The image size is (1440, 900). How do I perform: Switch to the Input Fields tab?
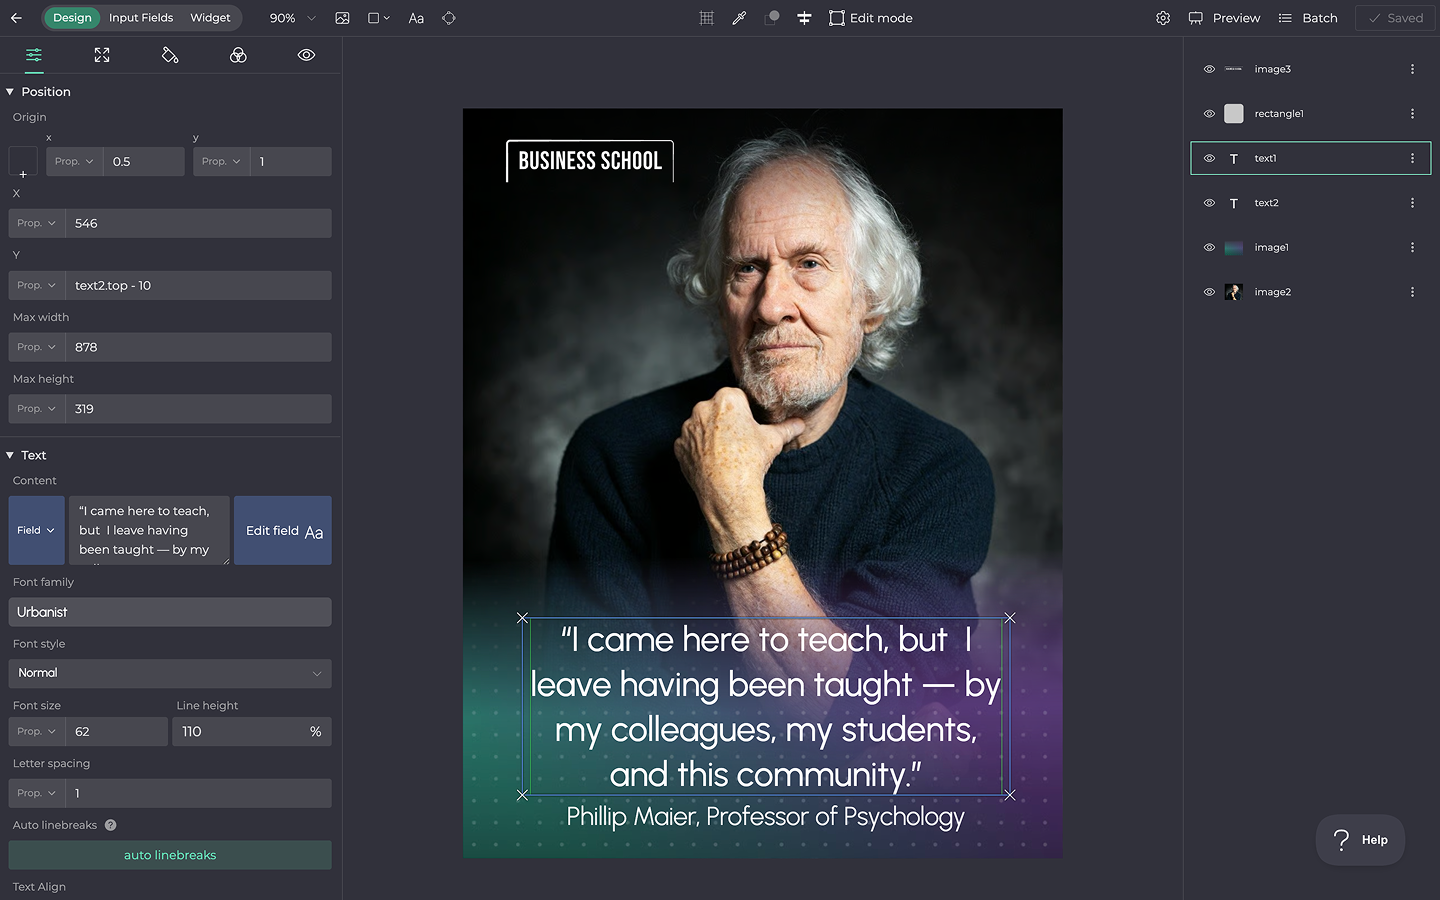point(141,18)
